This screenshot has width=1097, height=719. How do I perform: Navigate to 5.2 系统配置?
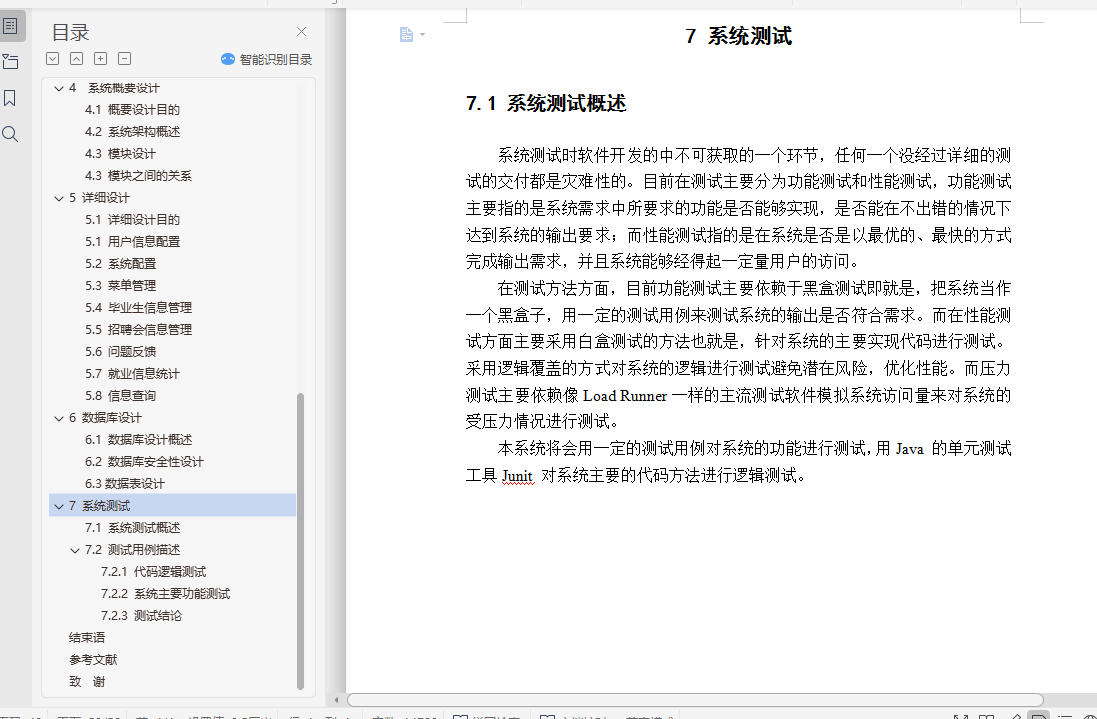pyautogui.click(x=120, y=264)
